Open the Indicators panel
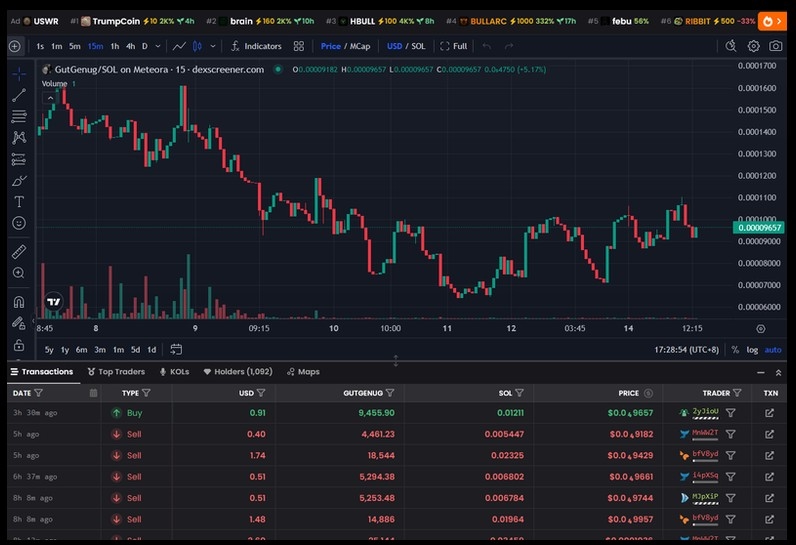This screenshot has width=796, height=545. [x=256, y=46]
